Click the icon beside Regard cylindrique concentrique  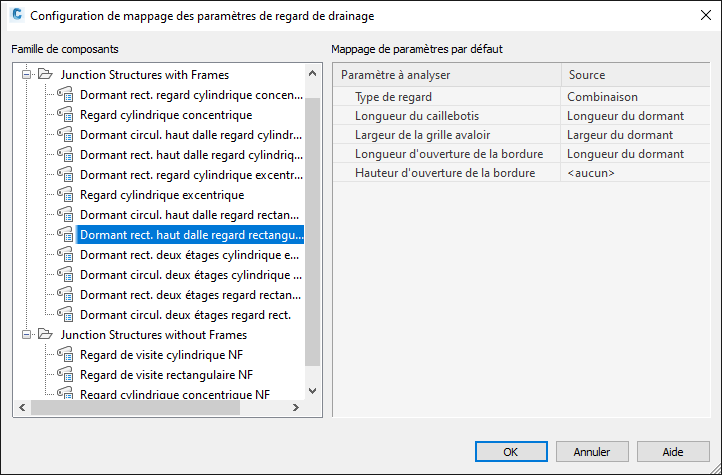pos(66,115)
